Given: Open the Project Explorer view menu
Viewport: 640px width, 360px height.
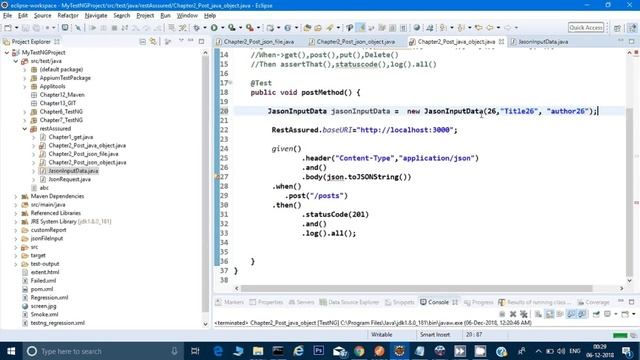Looking at the screenshot, I should tap(181, 41).
